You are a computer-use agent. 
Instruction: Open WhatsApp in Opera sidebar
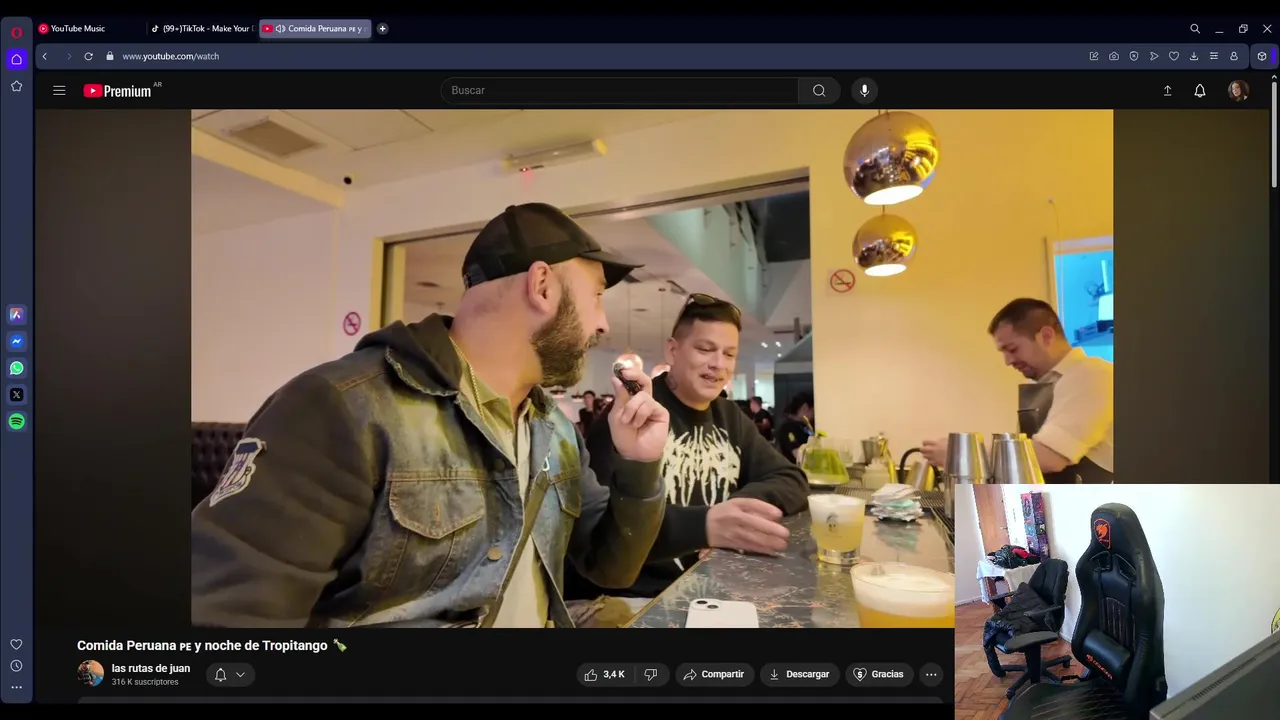[16, 368]
